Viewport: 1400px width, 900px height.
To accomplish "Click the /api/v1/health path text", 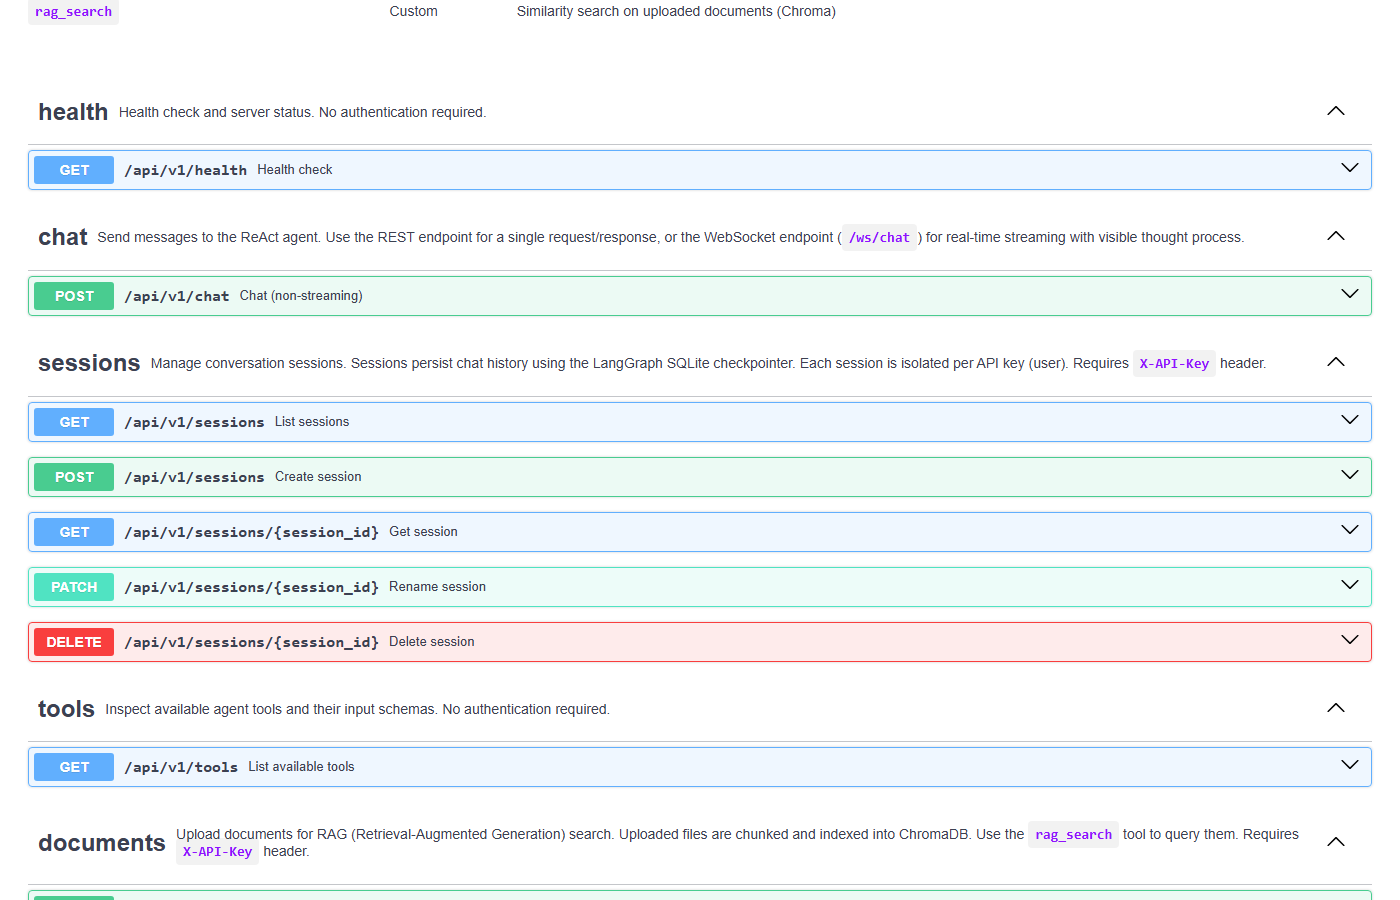I will [x=186, y=170].
